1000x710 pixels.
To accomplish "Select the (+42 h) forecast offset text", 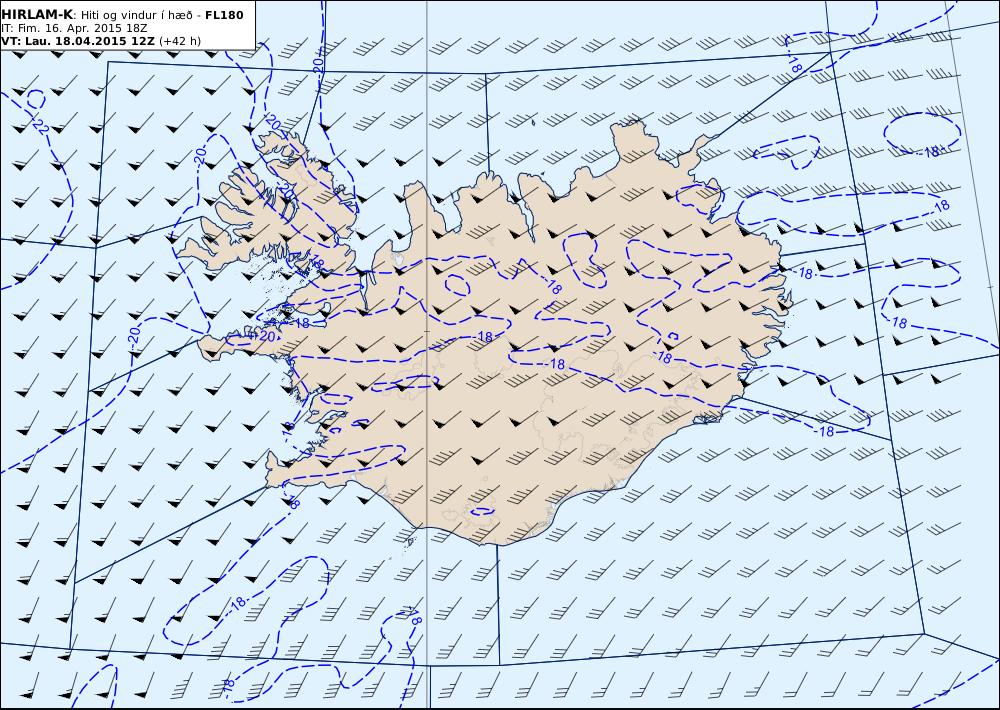I will coord(180,41).
